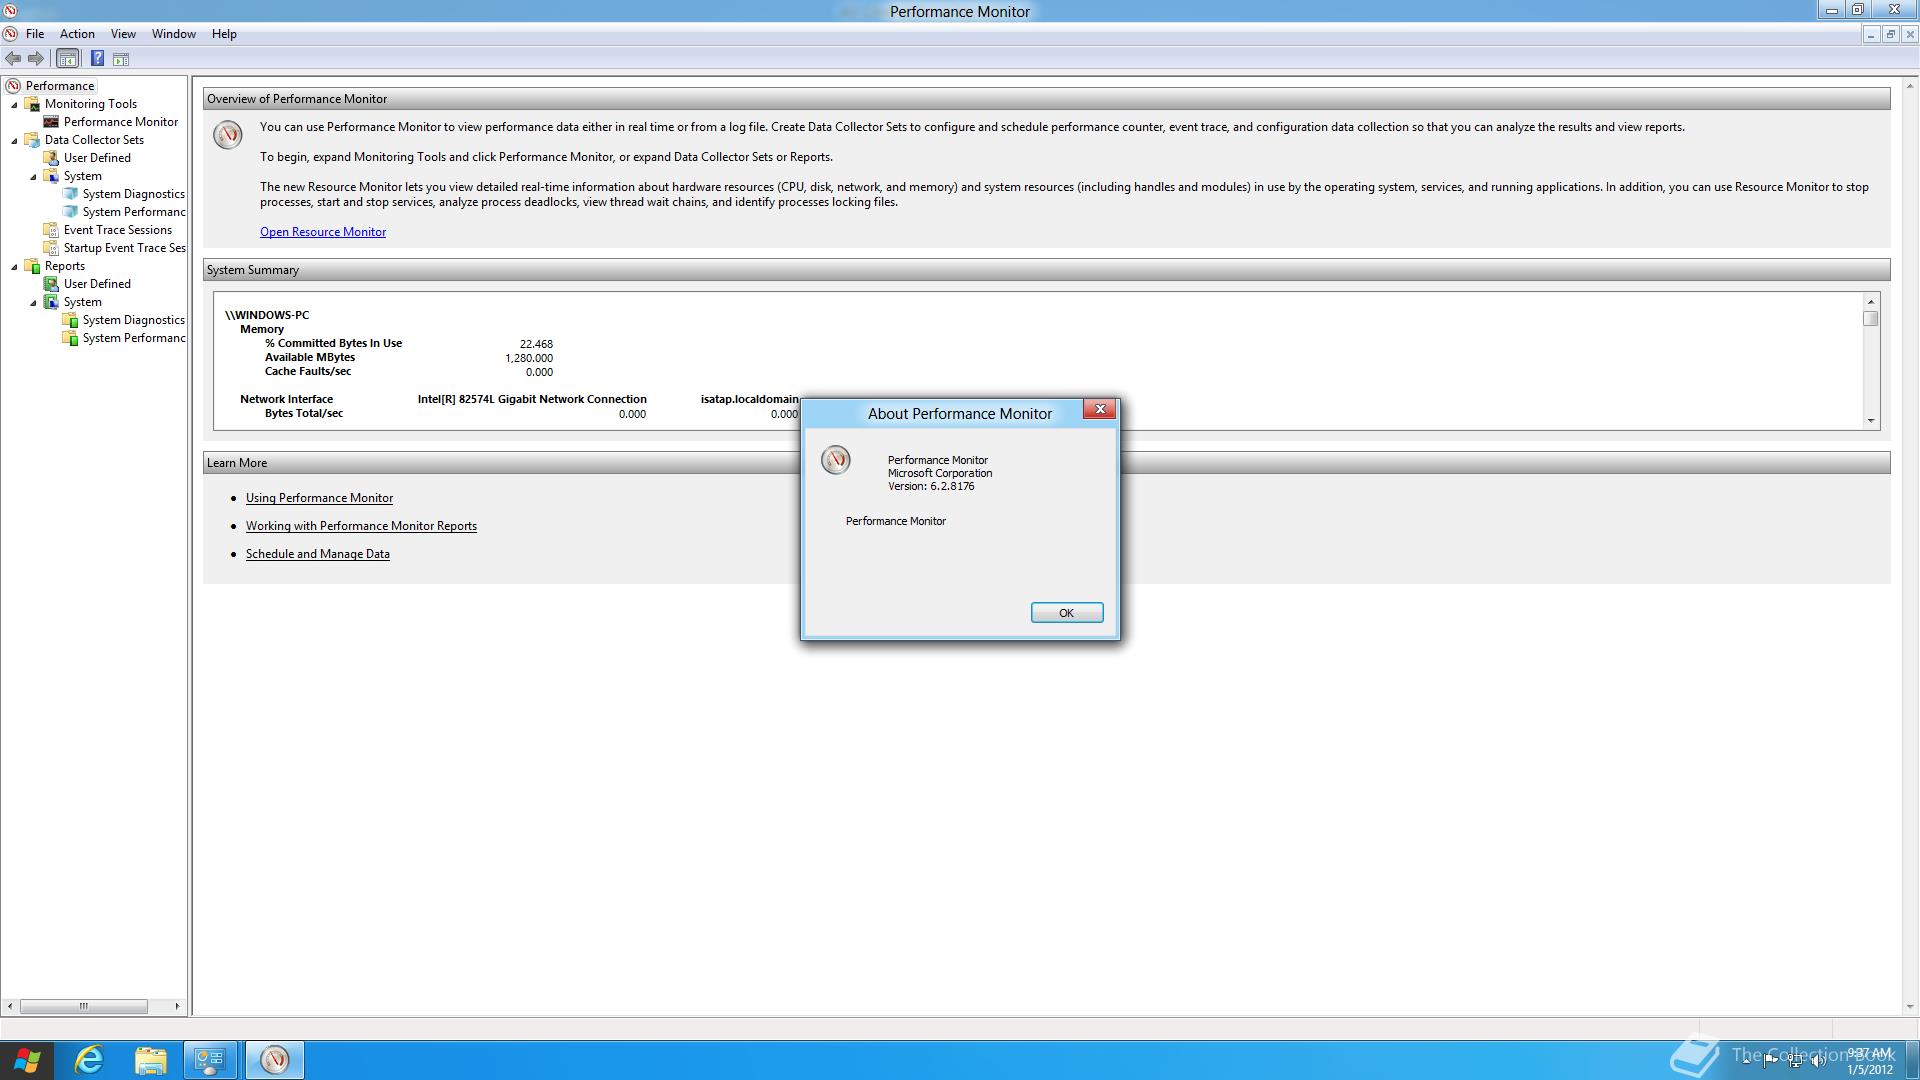Collapse the Reports tree node
1920x1080 pixels.
point(15,266)
